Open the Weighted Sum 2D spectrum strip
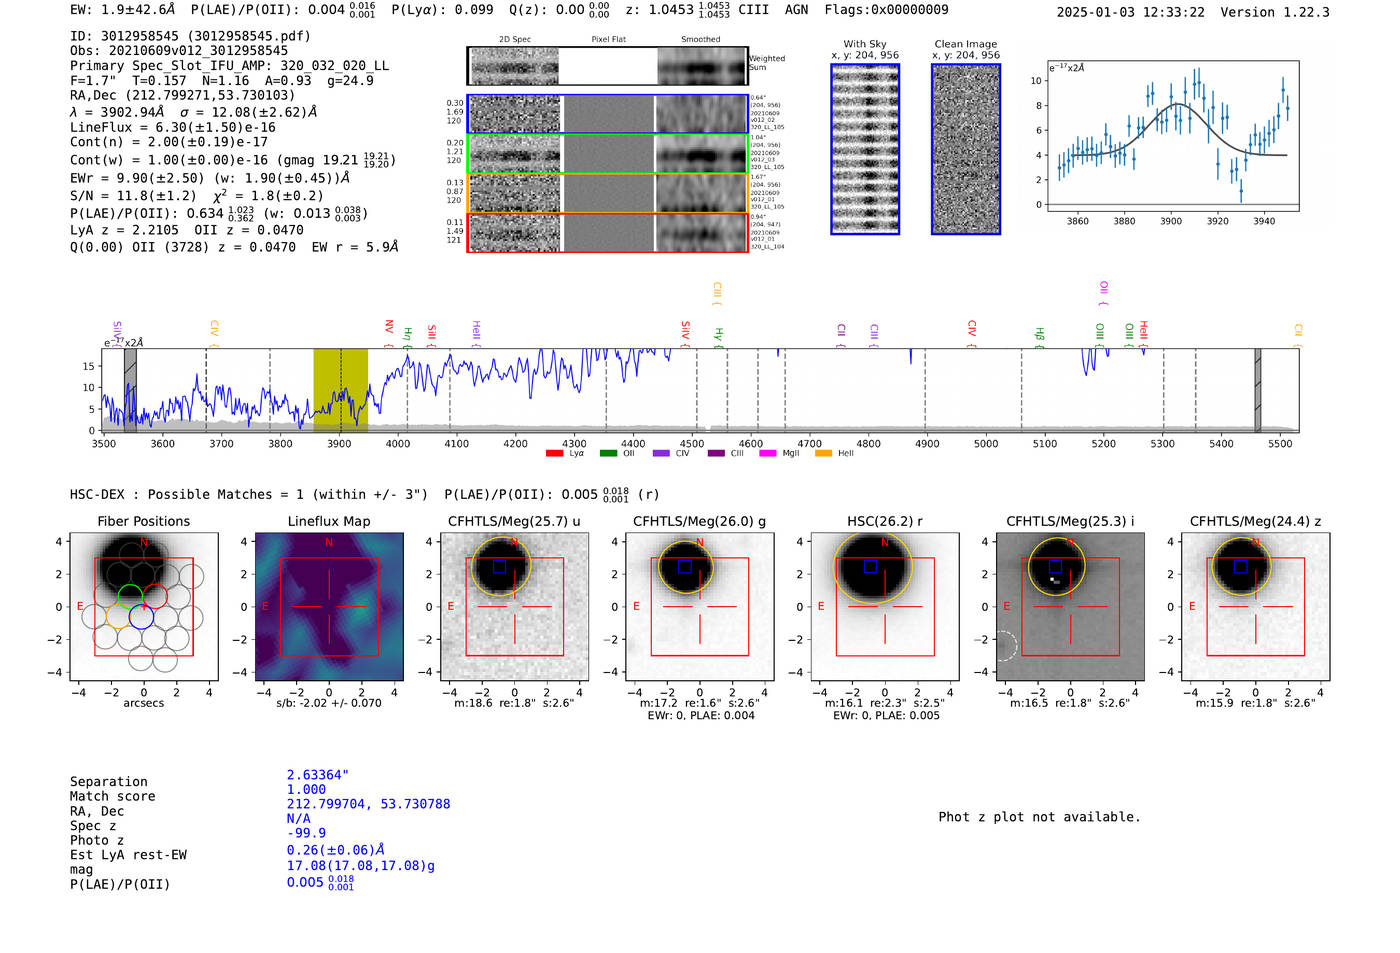The image size is (1400, 953). tap(607, 66)
